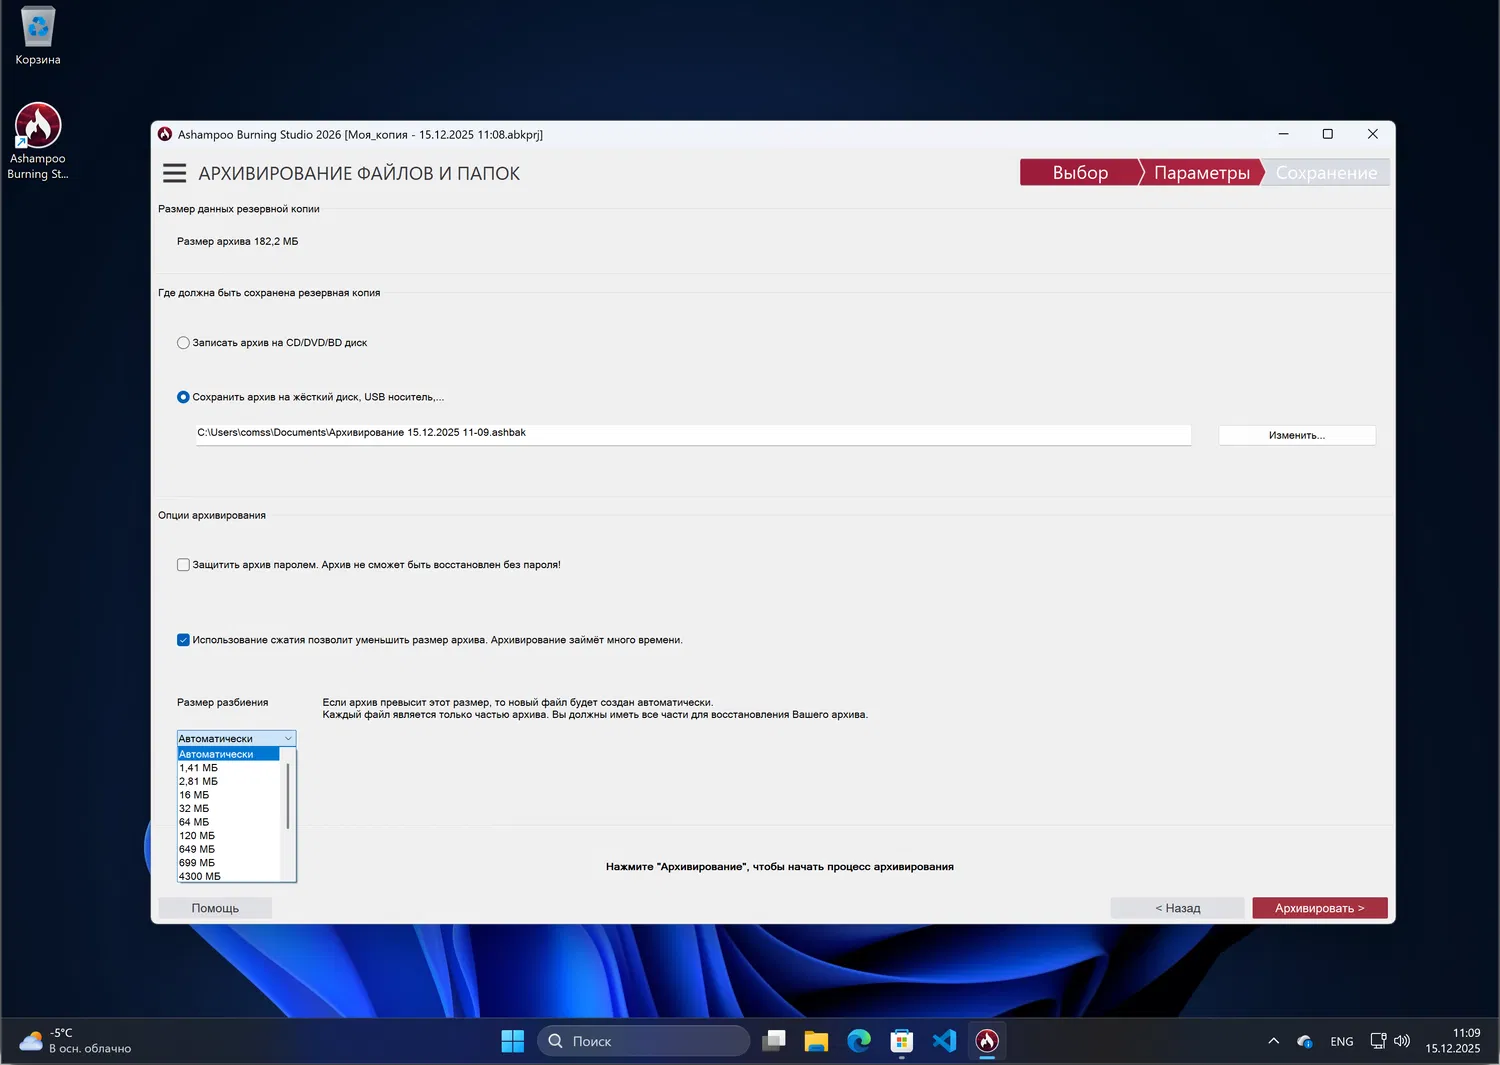Open the hamburger menu icon

pyautogui.click(x=174, y=173)
